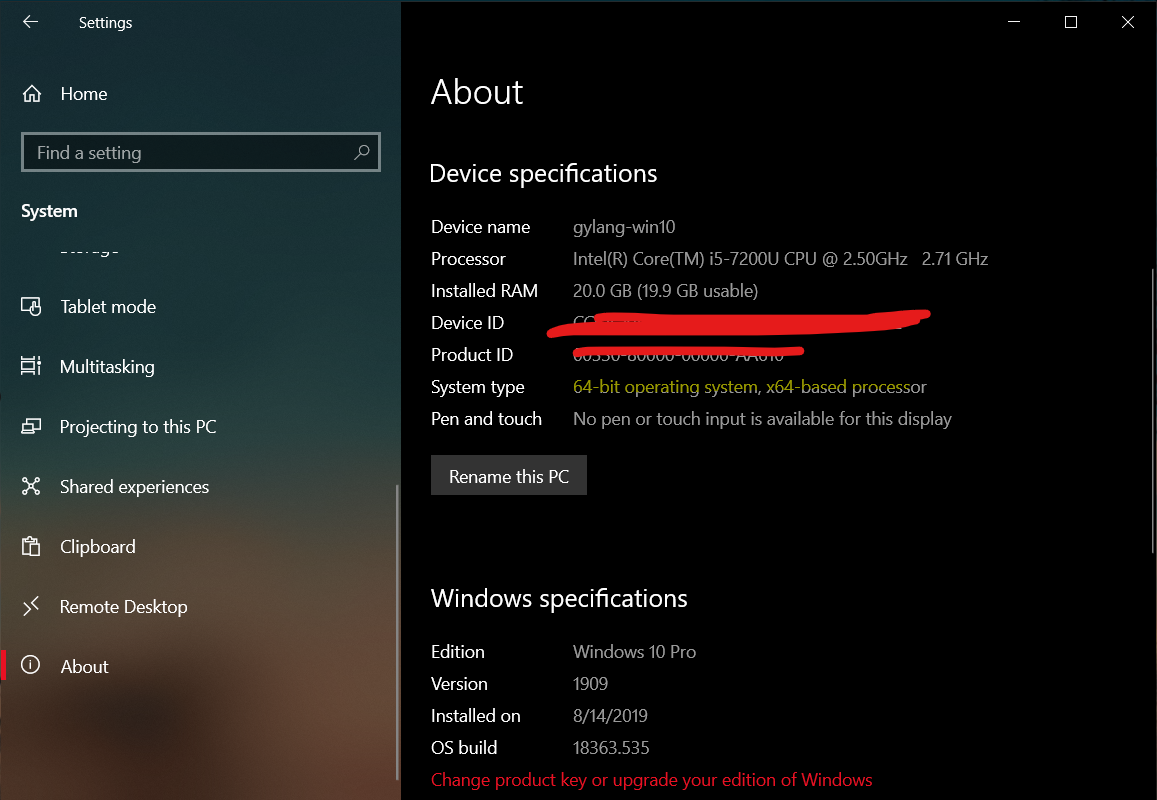Click the Projecting to this PC icon

(x=31, y=427)
